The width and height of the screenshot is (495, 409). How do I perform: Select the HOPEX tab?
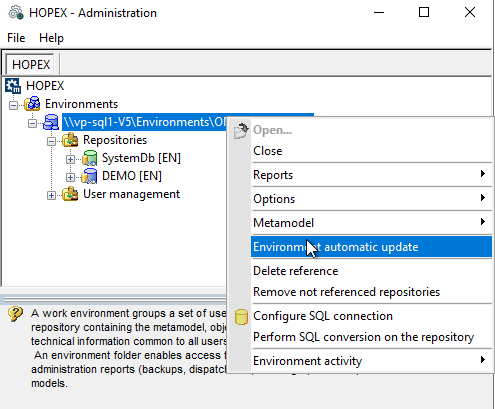31,64
